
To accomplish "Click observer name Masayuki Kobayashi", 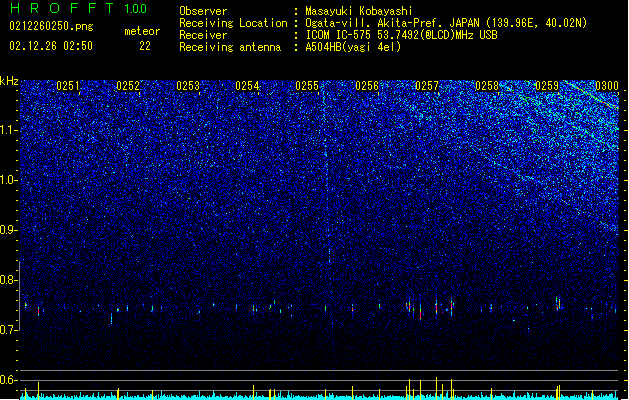I will pyautogui.click(x=359, y=11).
